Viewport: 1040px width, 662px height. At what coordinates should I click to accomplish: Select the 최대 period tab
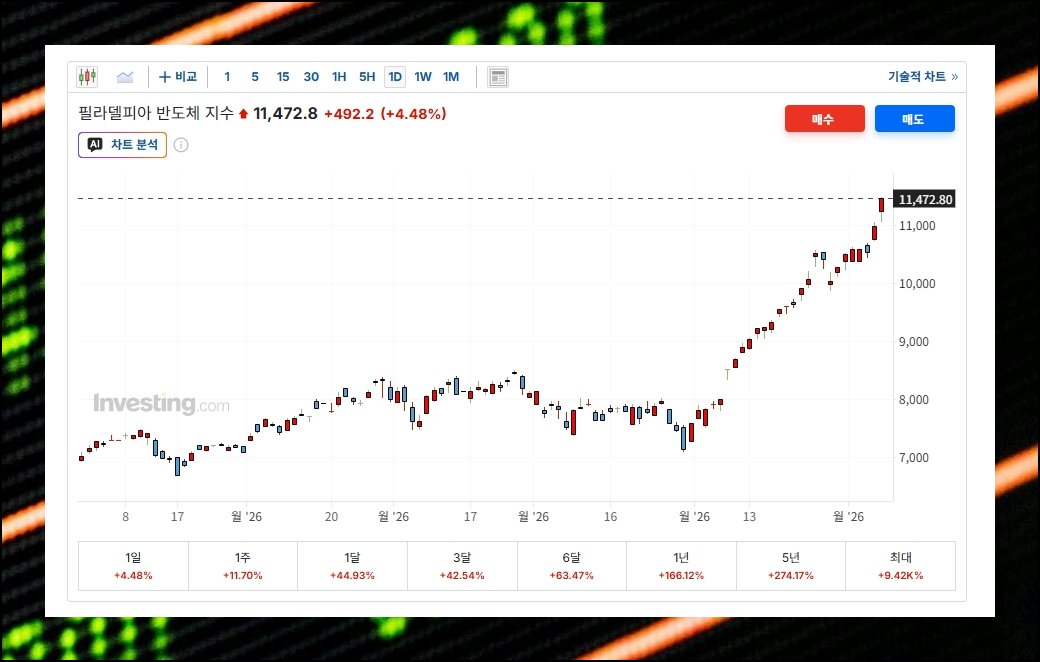click(x=901, y=566)
